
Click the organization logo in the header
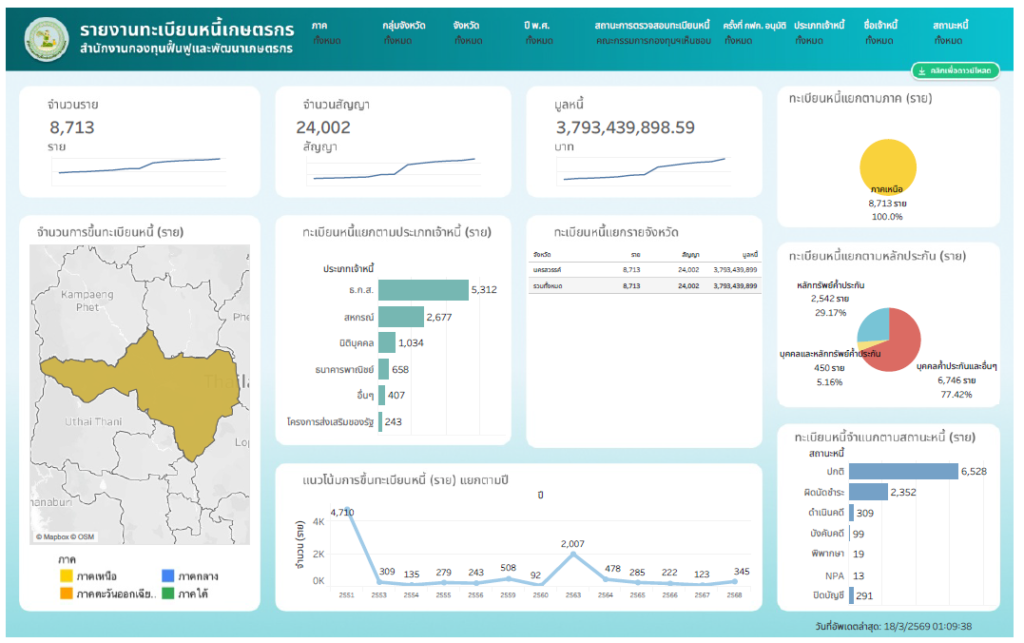[x=42, y=36]
